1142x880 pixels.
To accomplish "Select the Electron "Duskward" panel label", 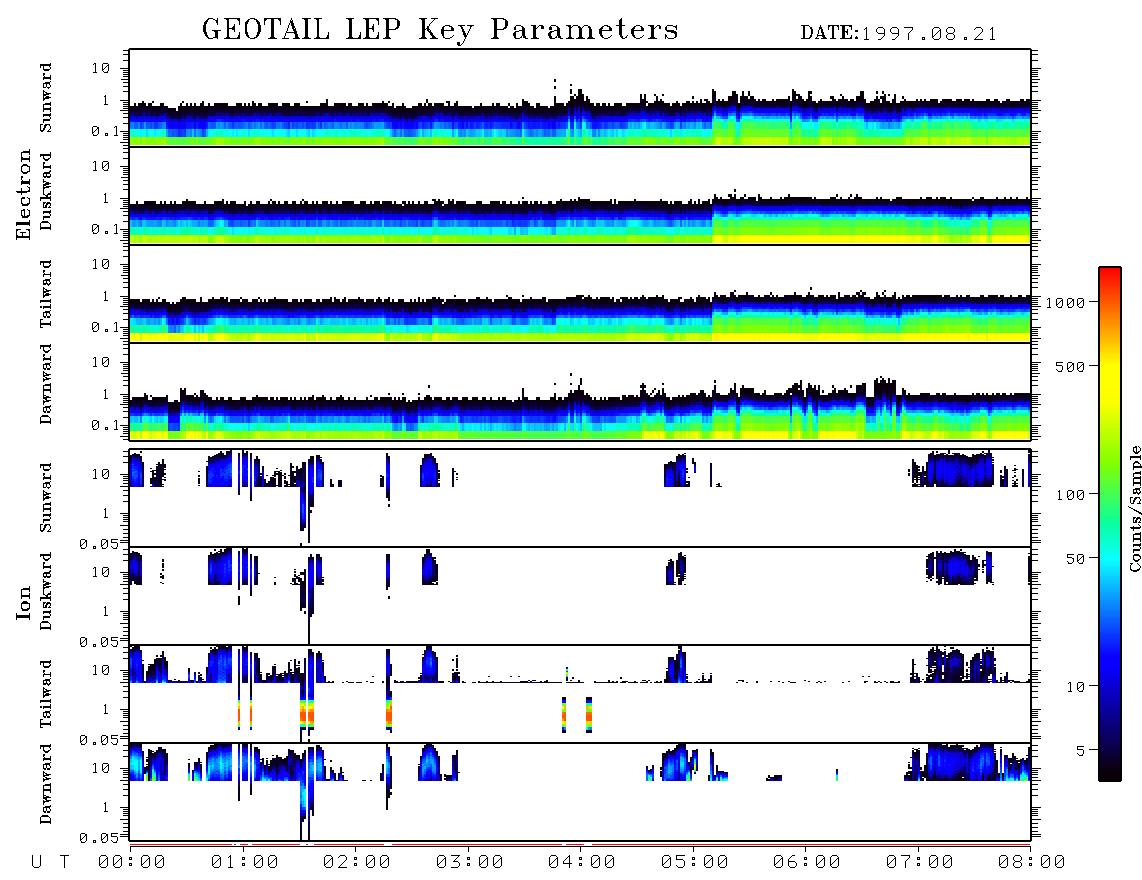I will click(46, 191).
